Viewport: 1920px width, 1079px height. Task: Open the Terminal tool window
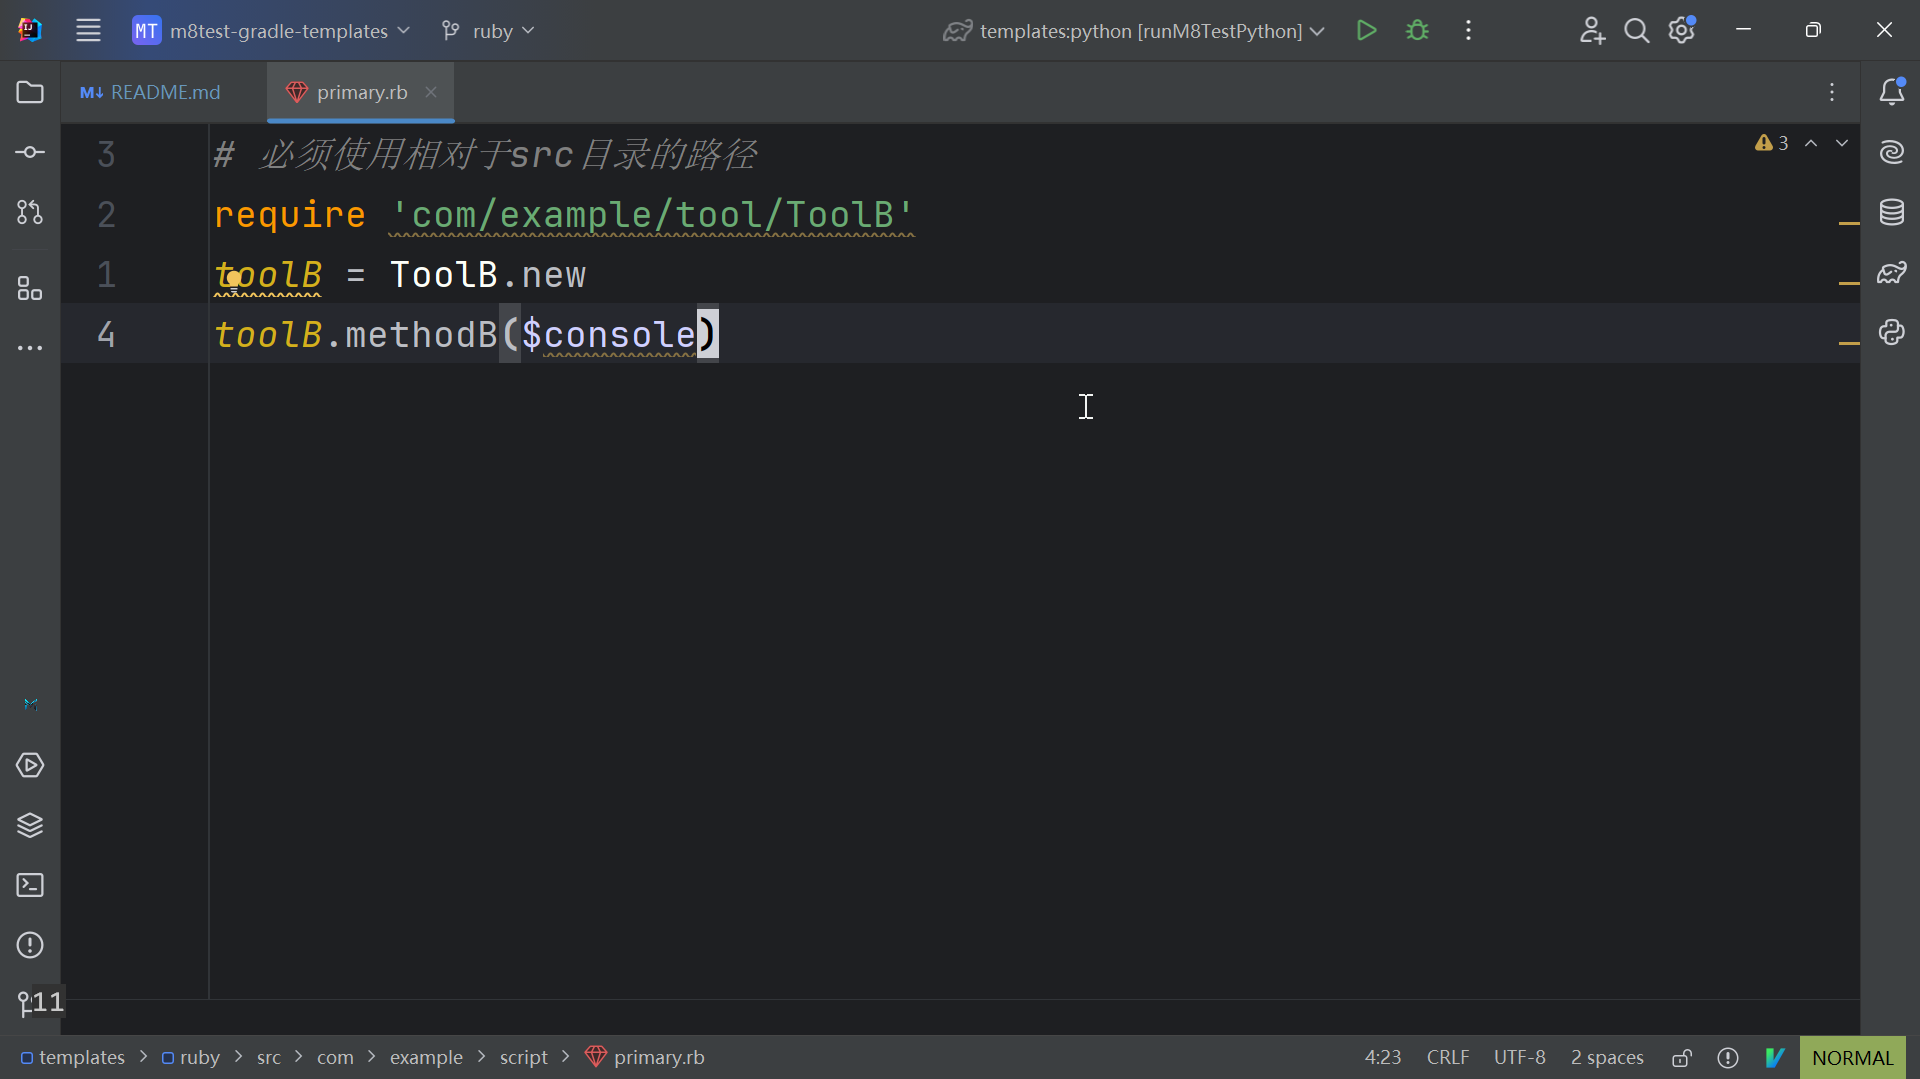tap(30, 885)
